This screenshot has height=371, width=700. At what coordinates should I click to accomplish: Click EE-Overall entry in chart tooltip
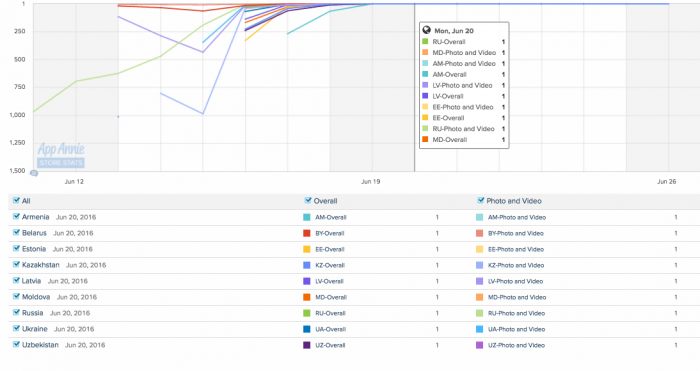[448, 118]
